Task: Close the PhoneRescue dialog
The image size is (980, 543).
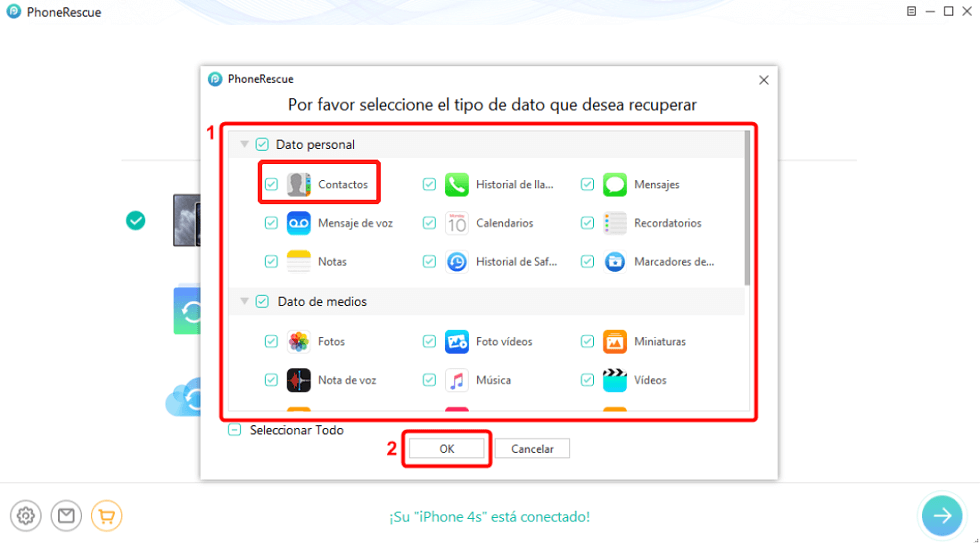Action: 764,80
